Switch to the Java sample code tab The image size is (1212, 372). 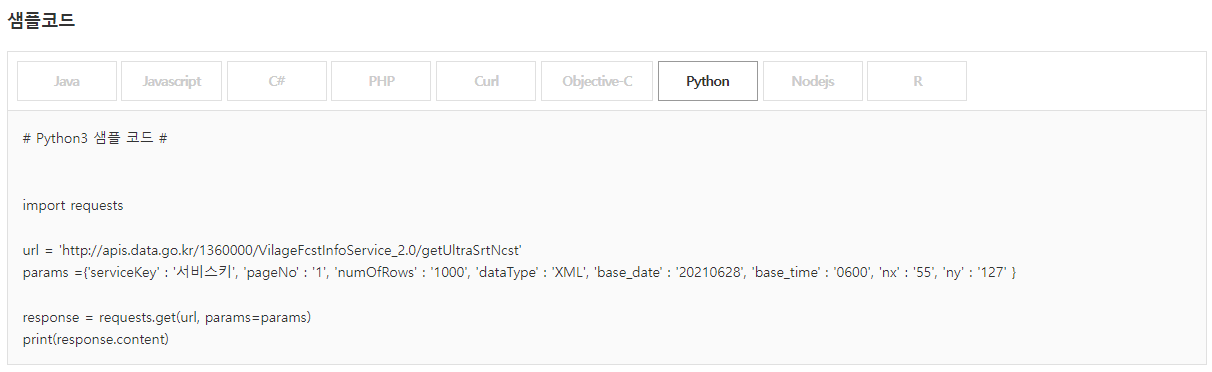click(x=67, y=81)
